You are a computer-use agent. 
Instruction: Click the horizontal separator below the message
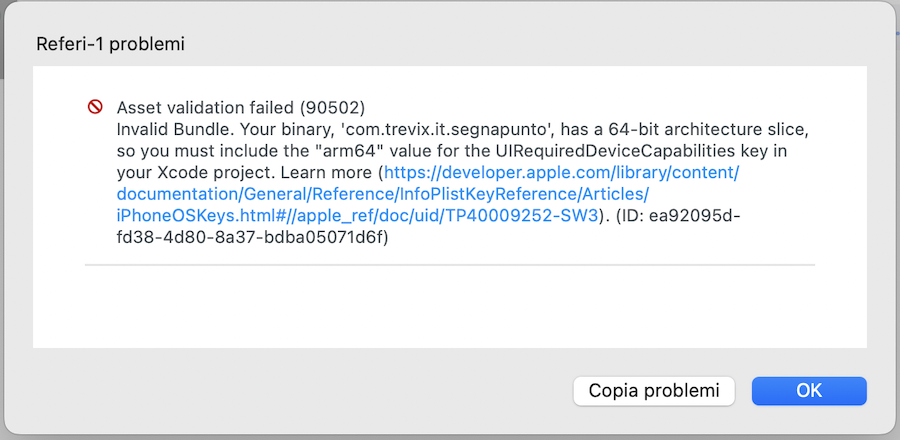450,265
